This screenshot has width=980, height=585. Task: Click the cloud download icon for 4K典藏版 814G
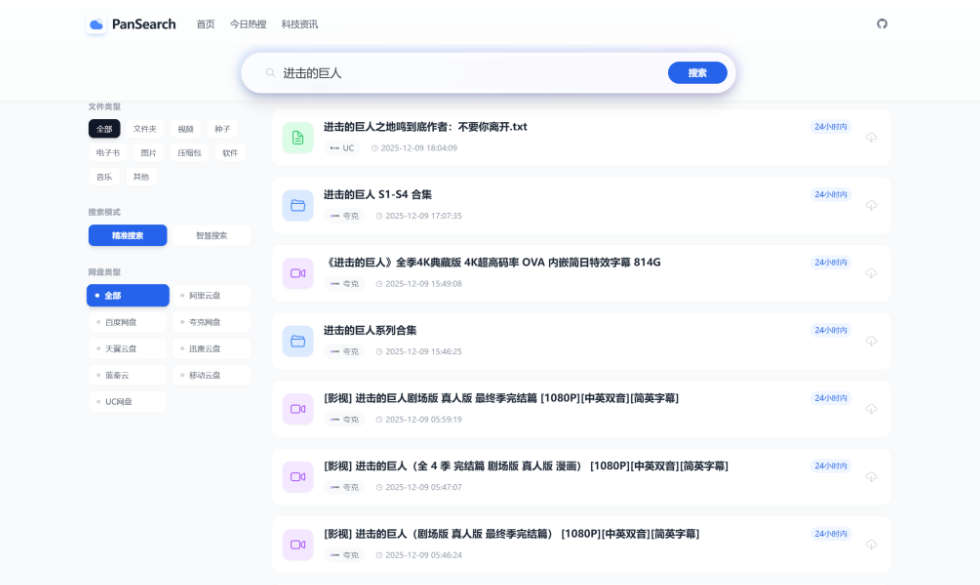871,273
